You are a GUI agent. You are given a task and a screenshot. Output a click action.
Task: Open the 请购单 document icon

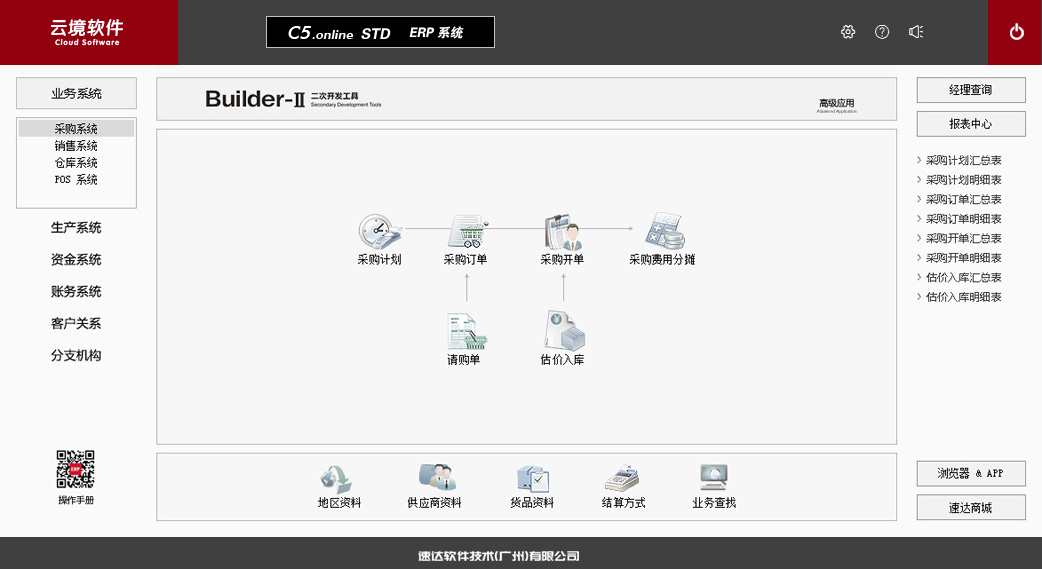click(x=465, y=331)
